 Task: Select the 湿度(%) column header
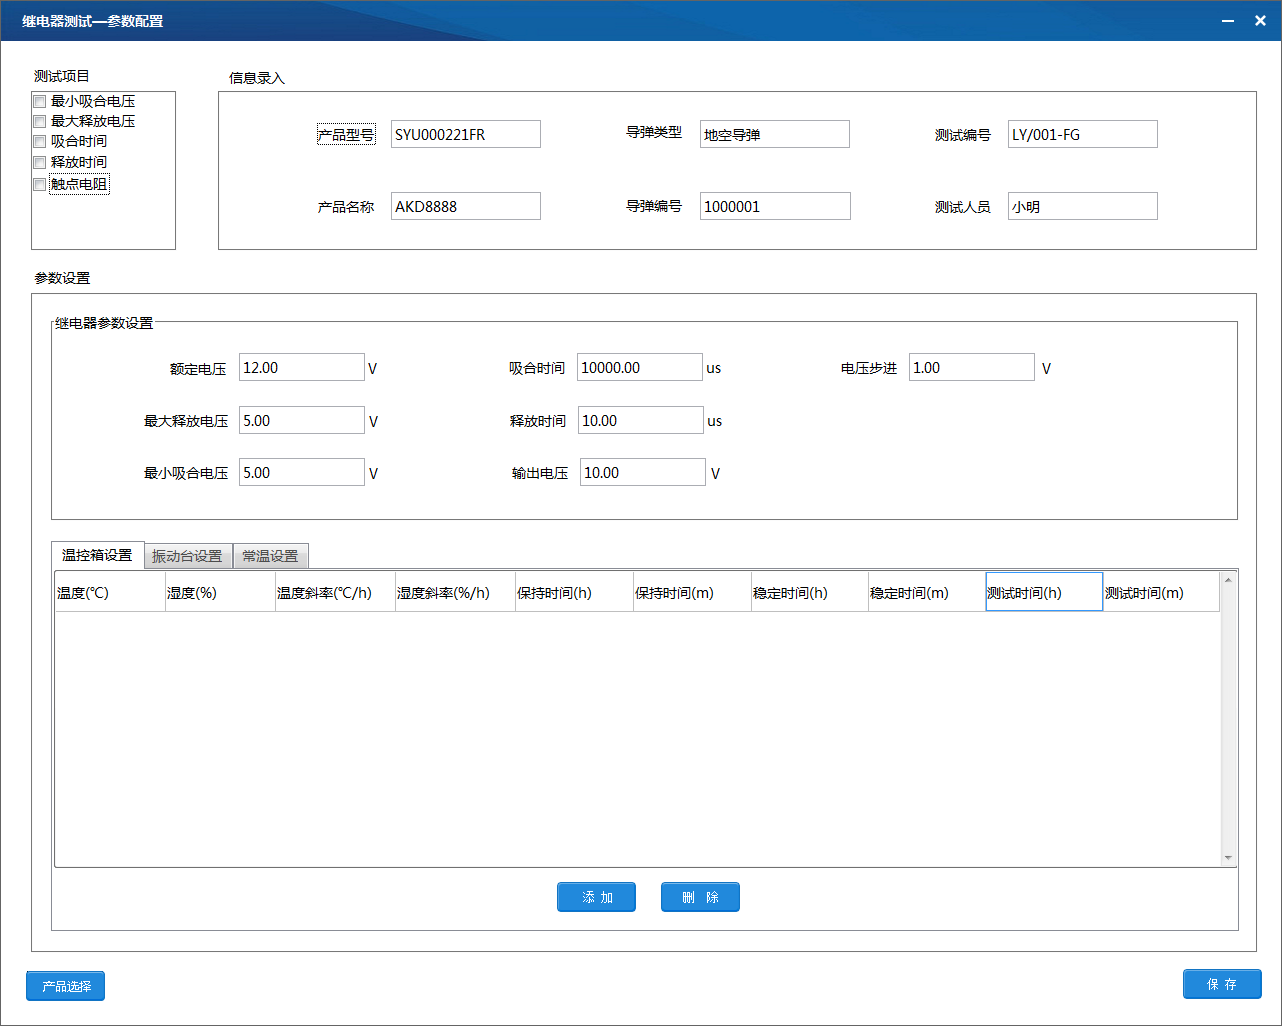(220, 592)
